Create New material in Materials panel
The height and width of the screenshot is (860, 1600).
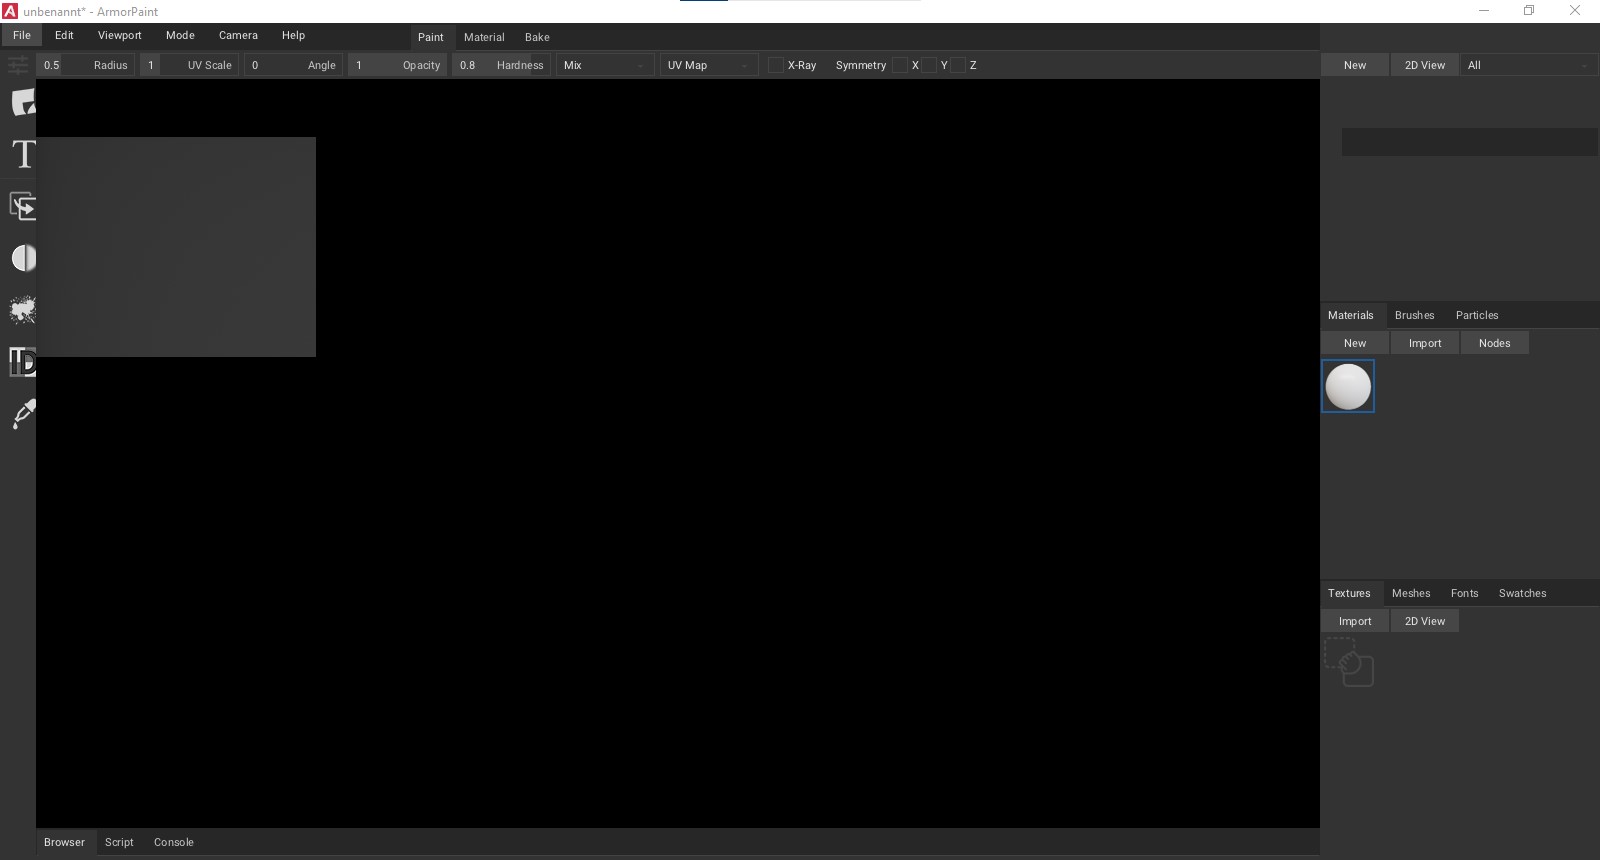pyautogui.click(x=1355, y=343)
